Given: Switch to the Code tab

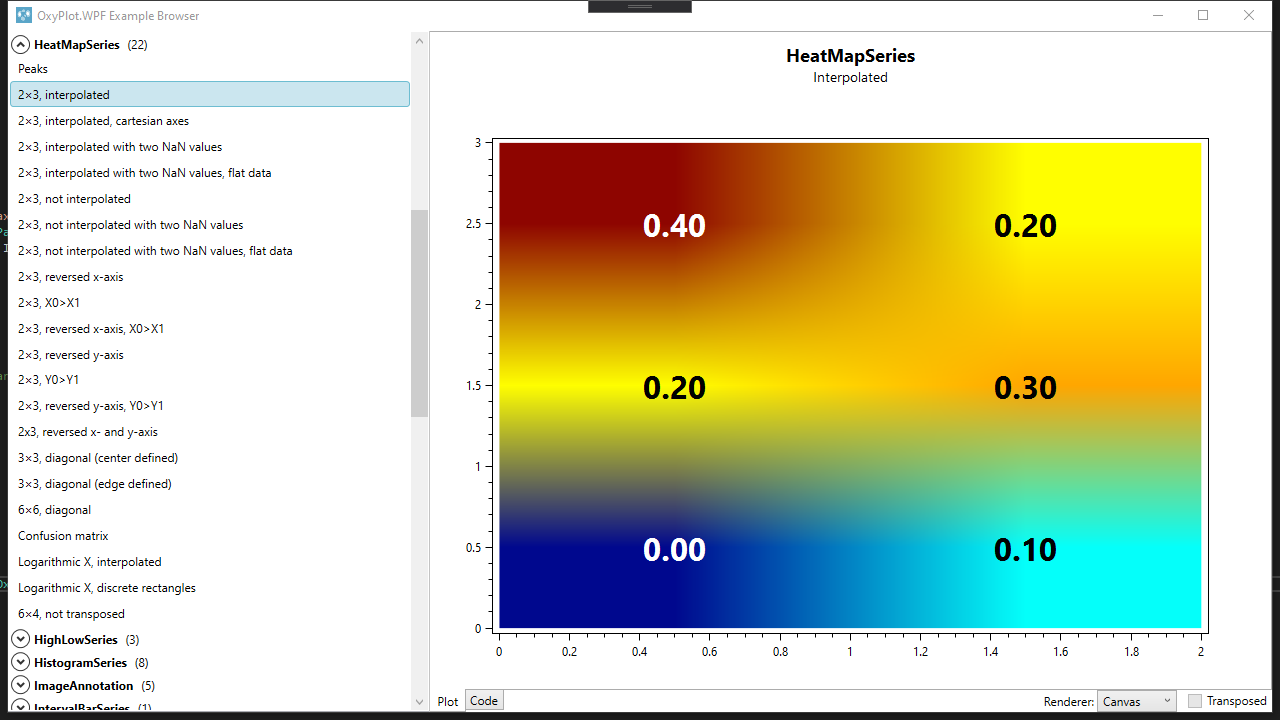Looking at the screenshot, I should tap(484, 700).
